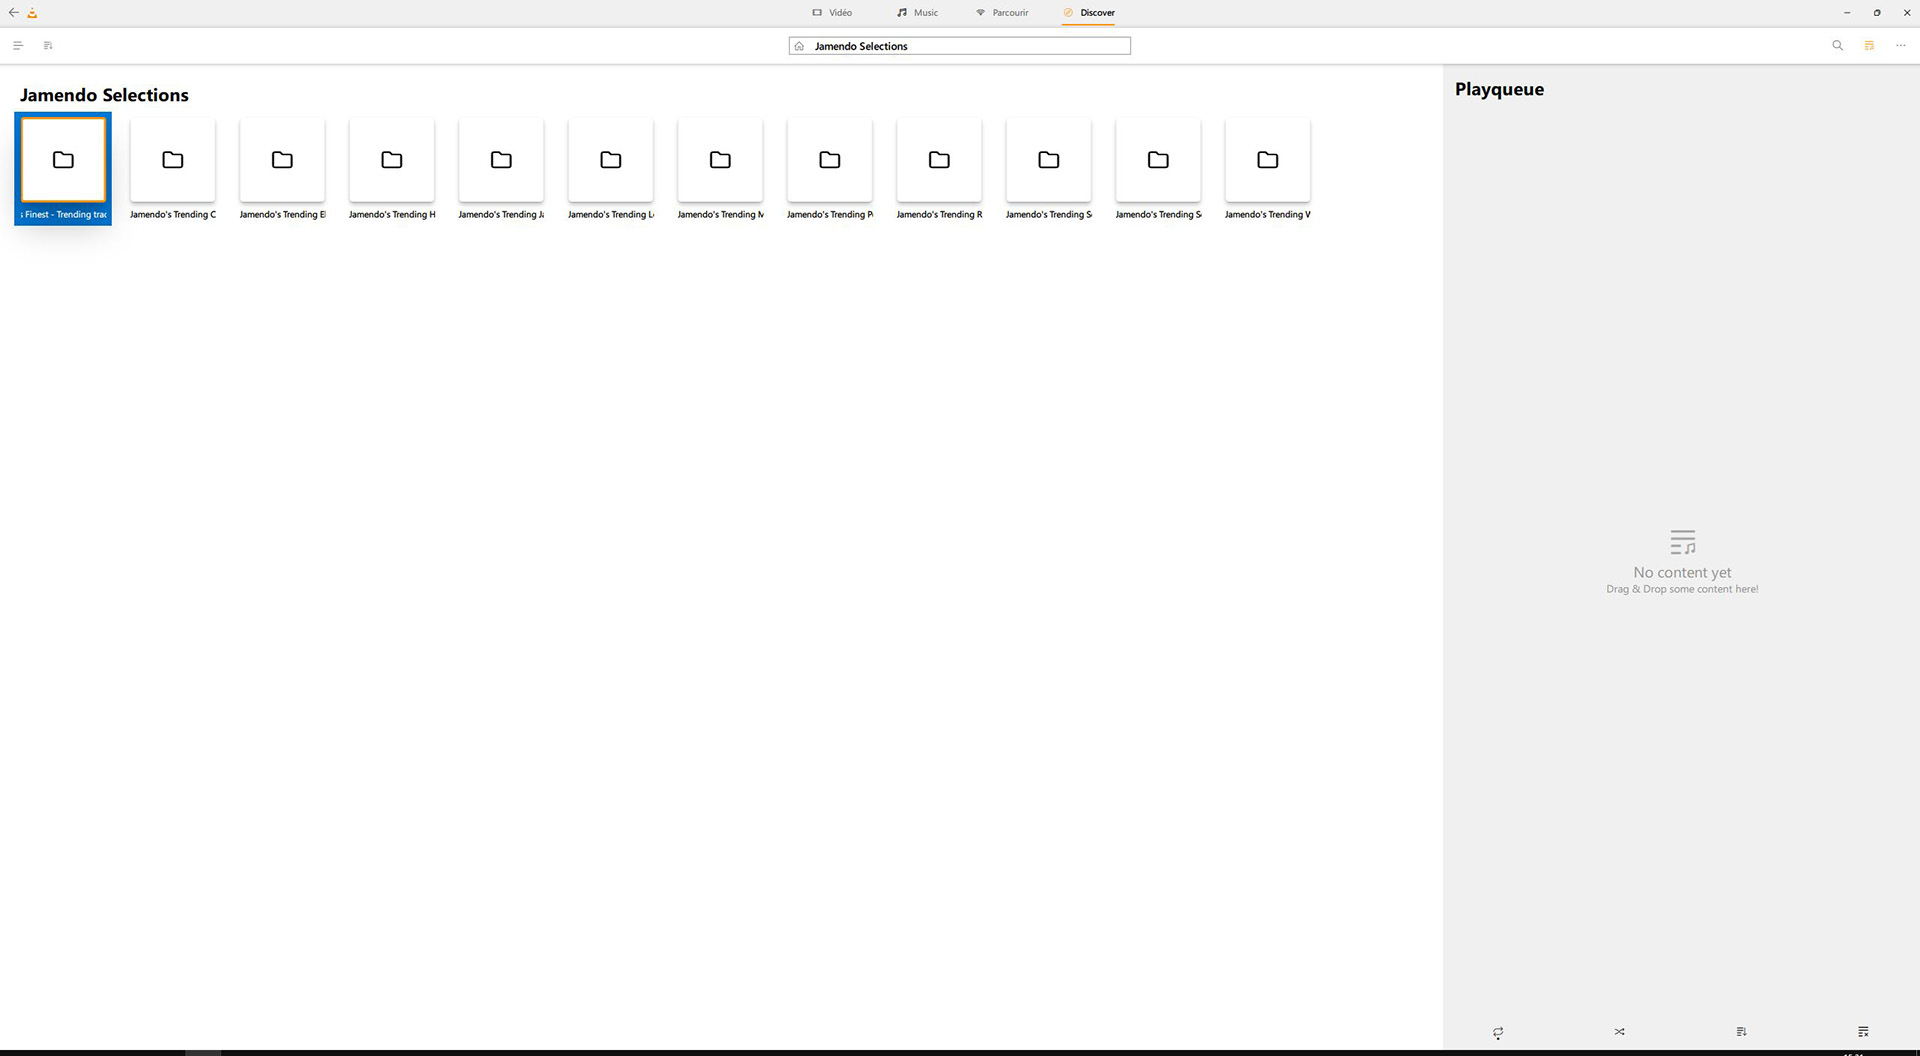
Task: Toggle repeat mode in the playqueue
Action: coord(1498,1032)
